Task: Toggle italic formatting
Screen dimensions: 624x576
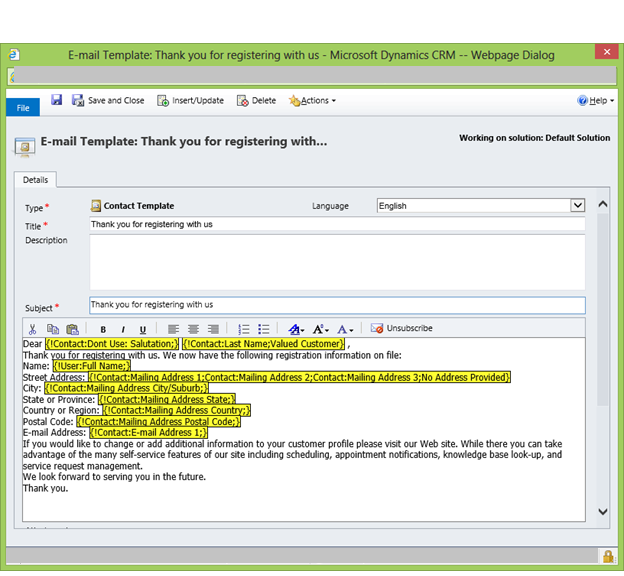Action: [123, 329]
